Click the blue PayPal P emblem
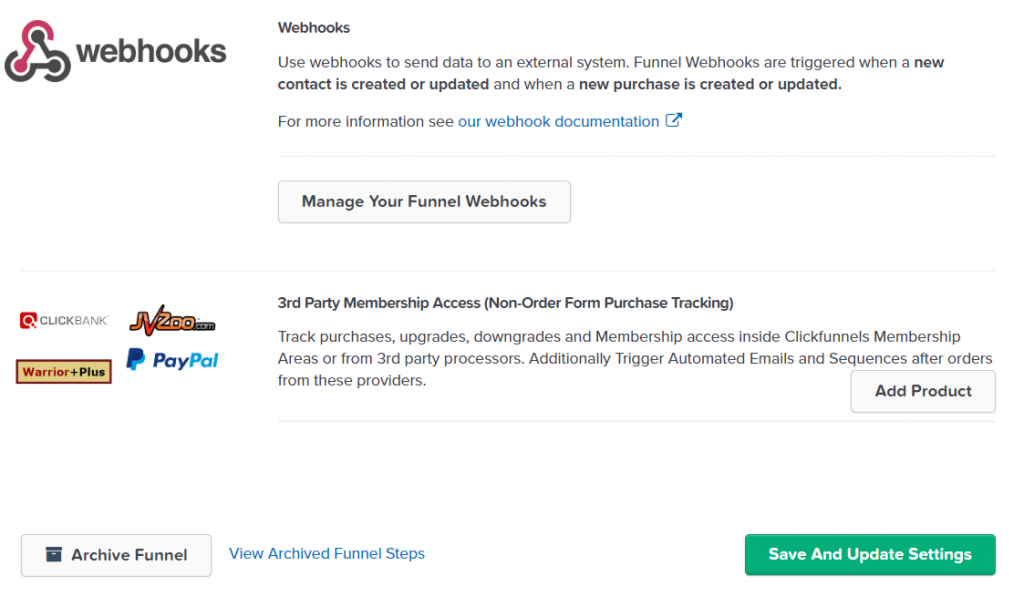 click(135, 359)
